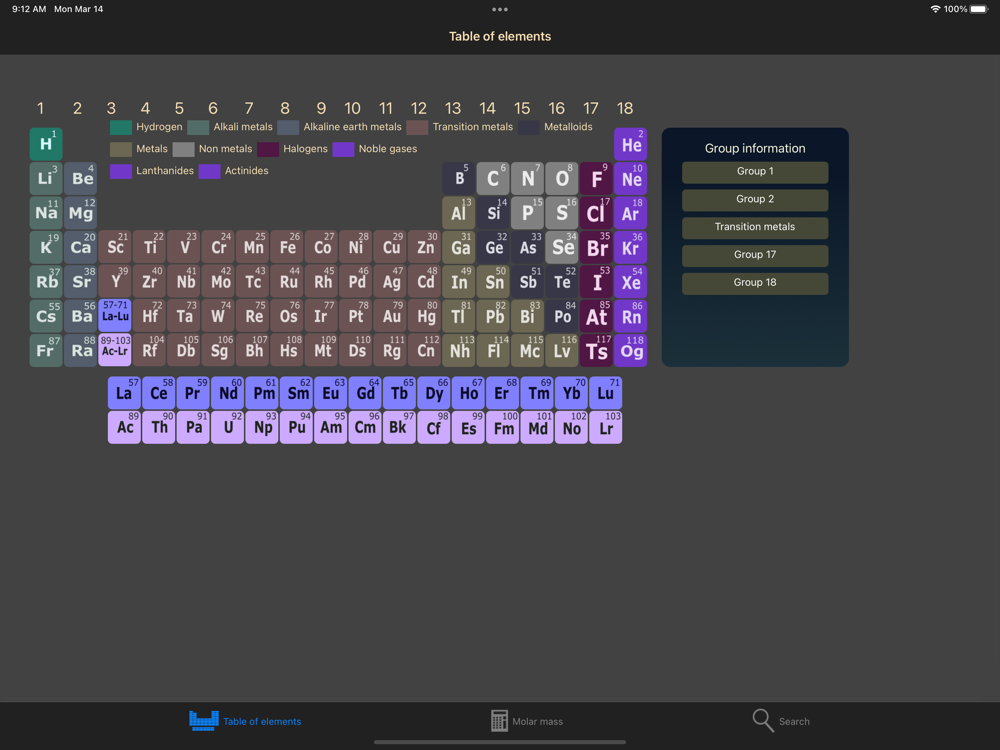Click the Halogens legend color swatch
Image resolution: width=1000 pixels, height=750 pixels.
pos(268,149)
